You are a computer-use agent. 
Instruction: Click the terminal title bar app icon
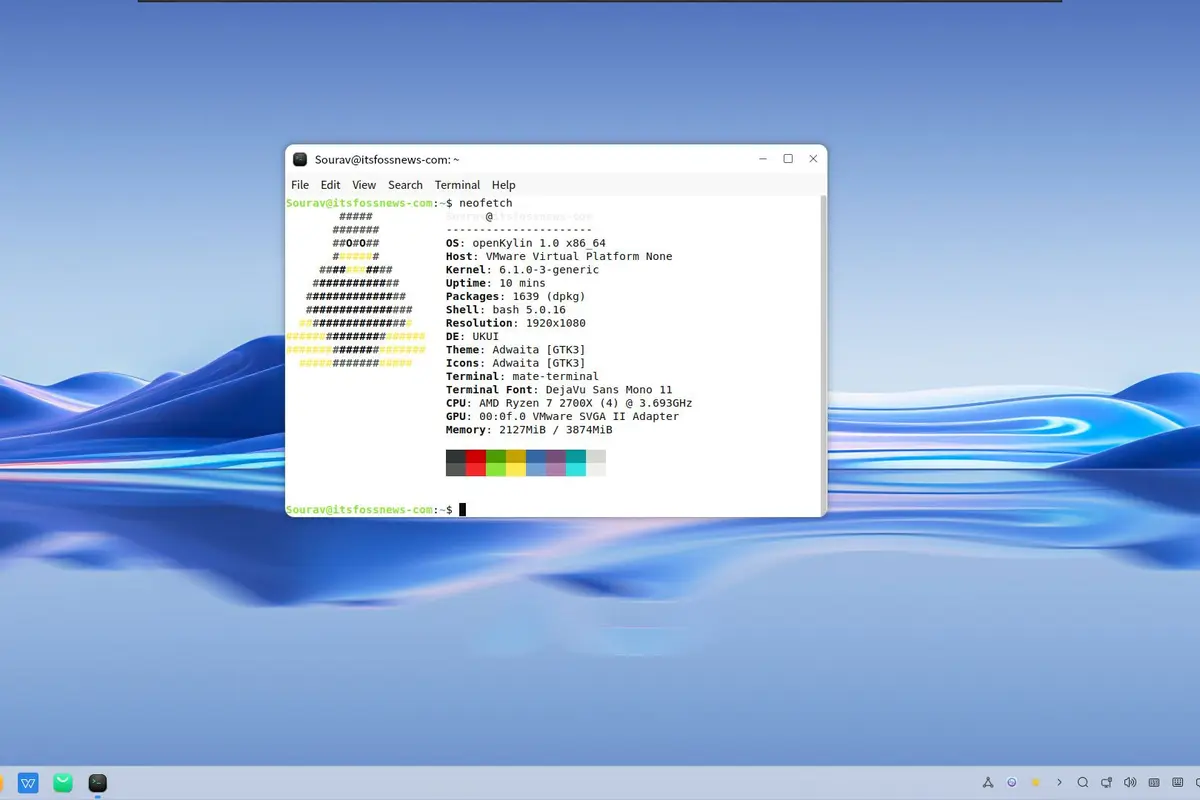(300, 159)
